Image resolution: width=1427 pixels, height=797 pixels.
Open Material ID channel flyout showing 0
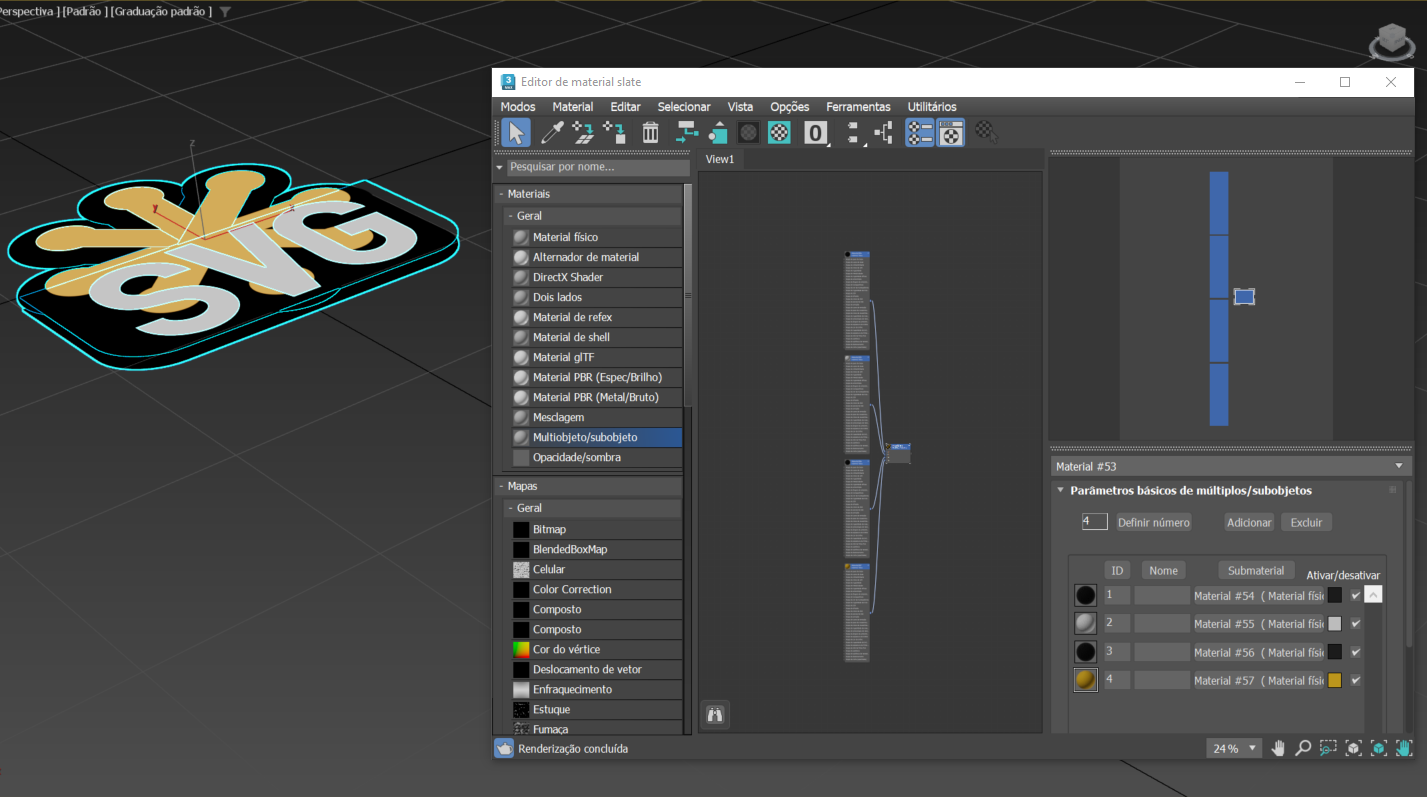pyautogui.click(x=816, y=132)
